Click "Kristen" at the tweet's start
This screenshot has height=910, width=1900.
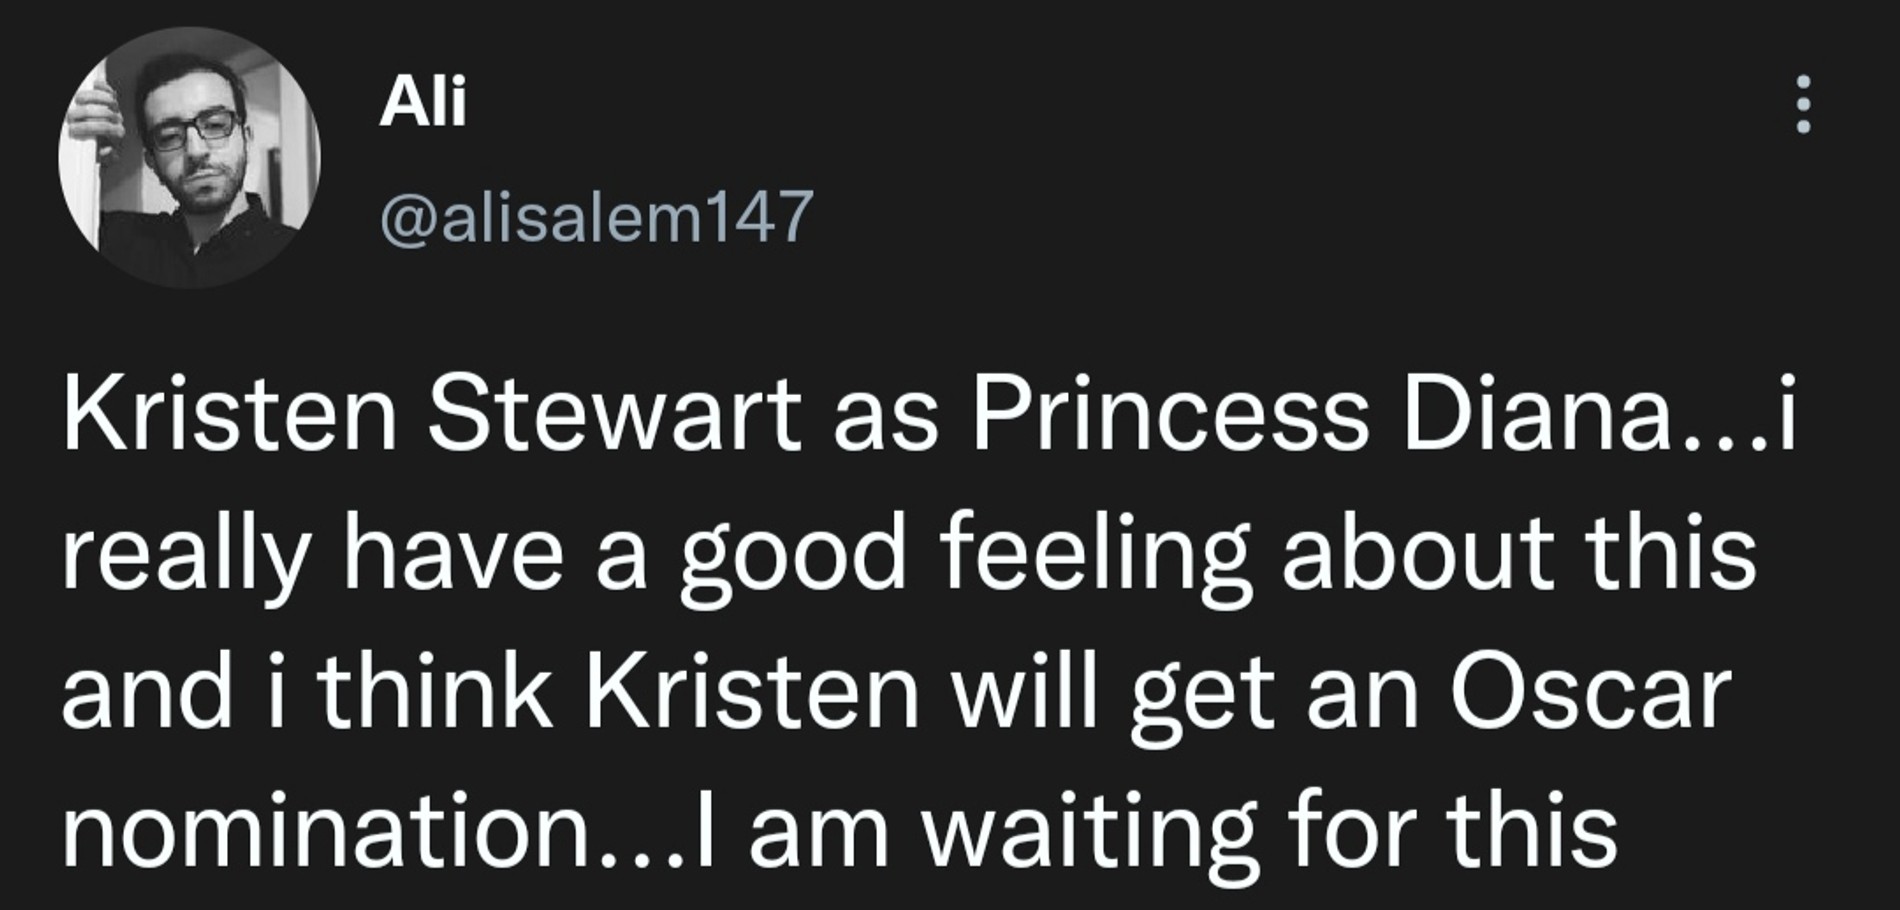230,414
